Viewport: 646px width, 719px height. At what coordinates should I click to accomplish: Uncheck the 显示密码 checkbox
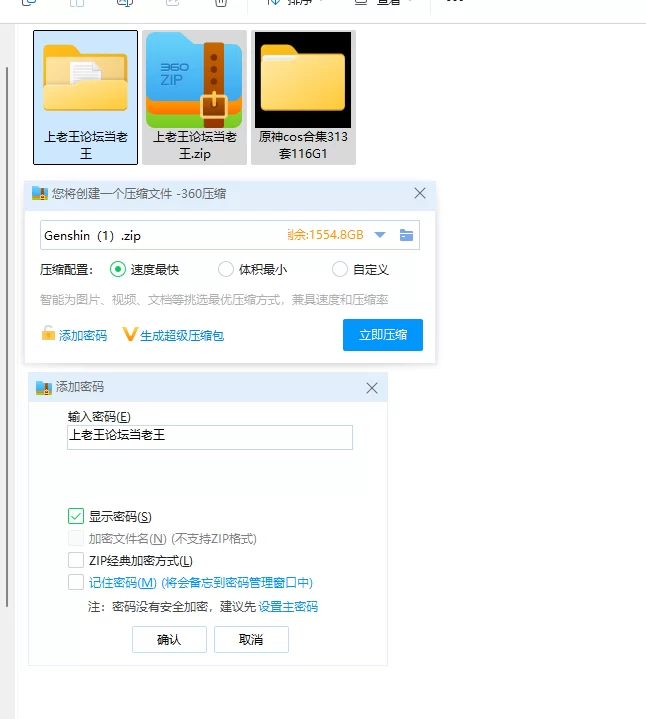tap(76, 516)
